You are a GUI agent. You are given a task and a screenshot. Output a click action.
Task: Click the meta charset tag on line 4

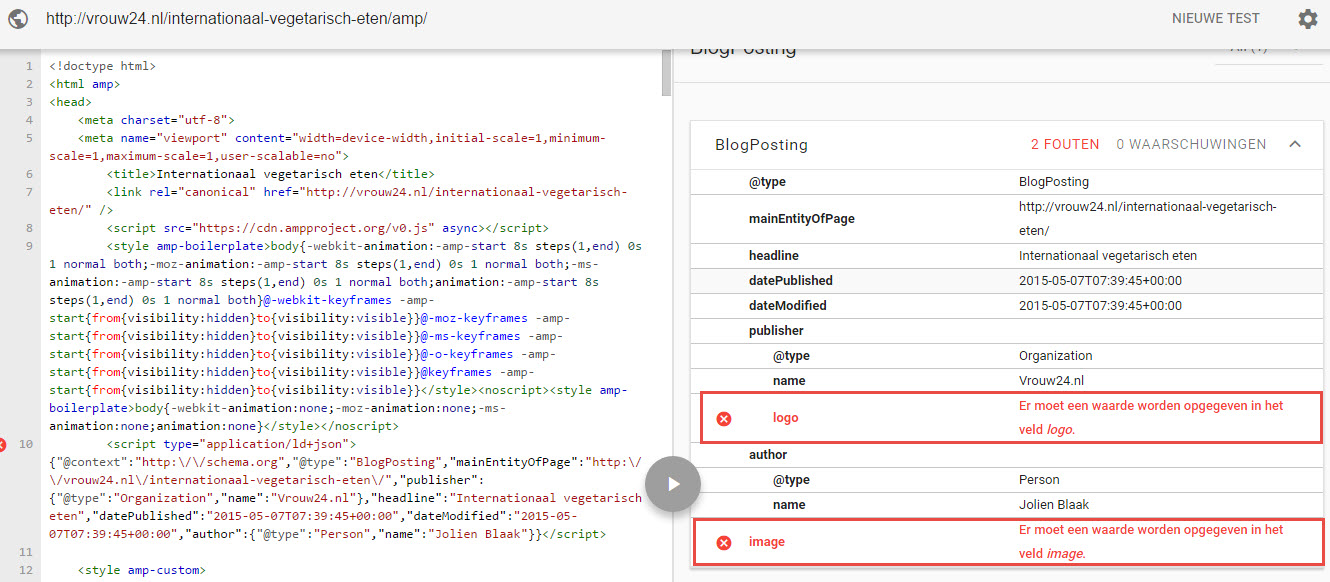pyautogui.click(x=156, y=120)
